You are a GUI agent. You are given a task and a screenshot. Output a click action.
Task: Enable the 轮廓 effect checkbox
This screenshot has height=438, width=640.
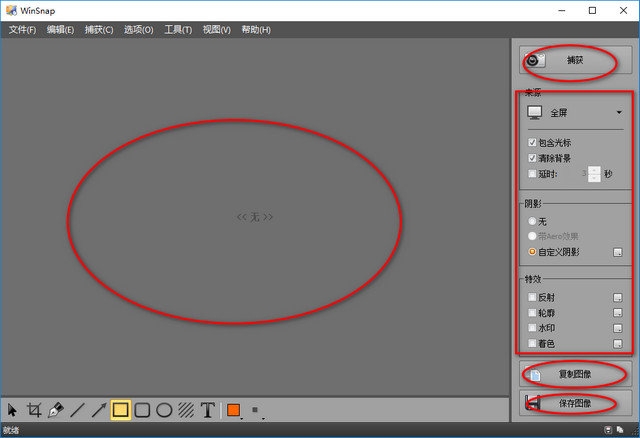(532, 313)
